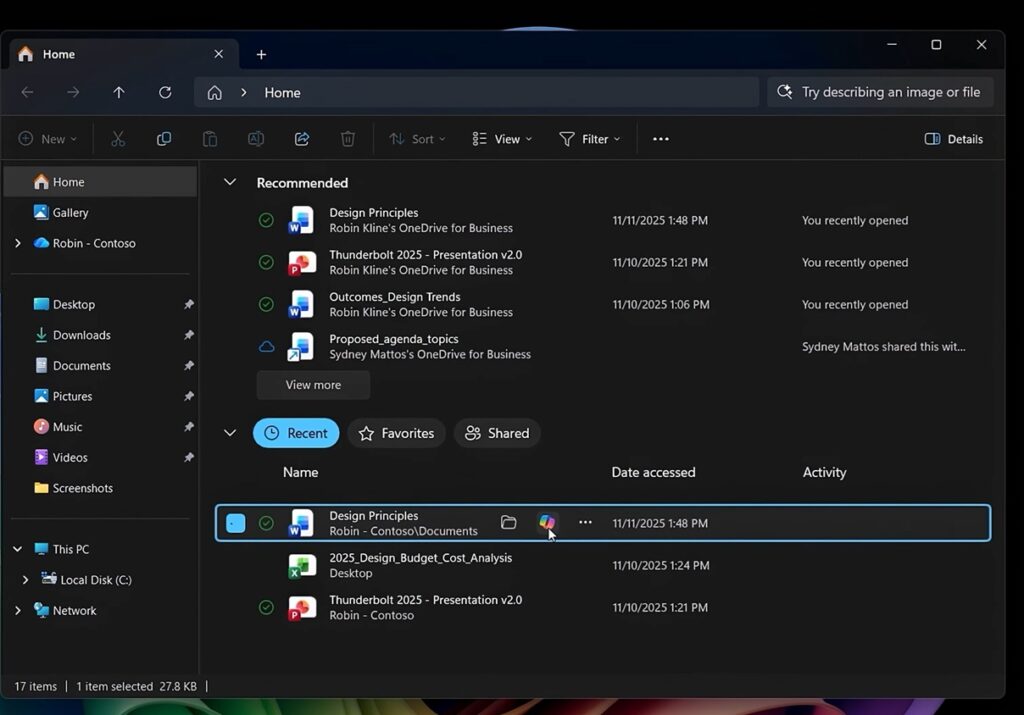
Task: Unpin Downloads from the sidebar
Action: (x=188, y=335)
